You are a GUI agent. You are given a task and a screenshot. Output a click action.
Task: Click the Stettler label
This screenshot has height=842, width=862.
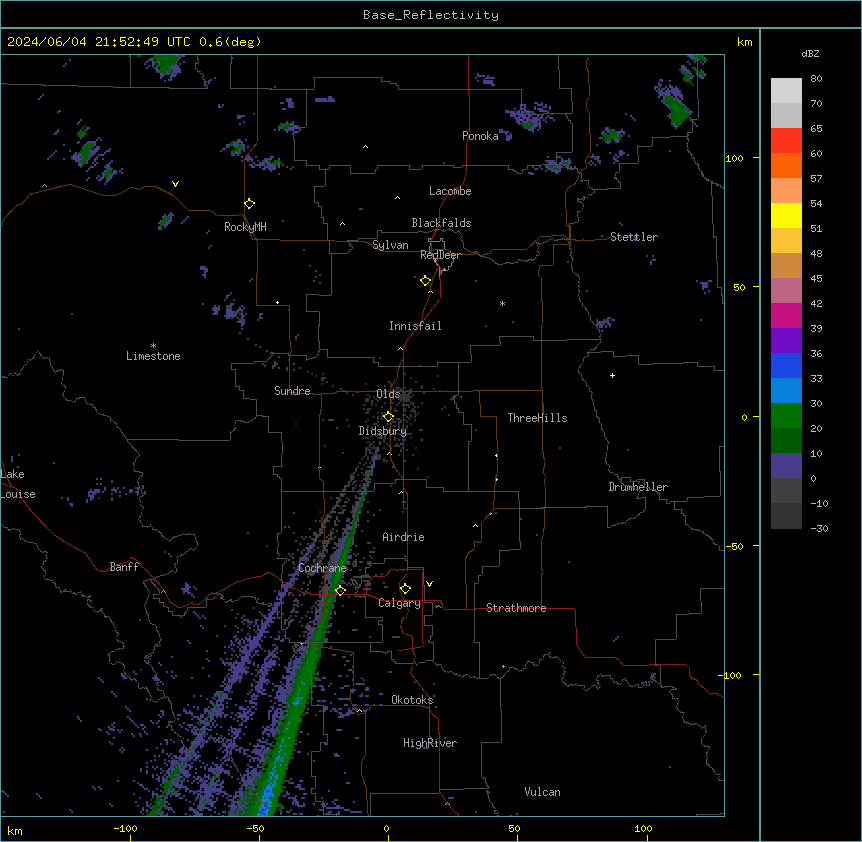tap(634, 237)
